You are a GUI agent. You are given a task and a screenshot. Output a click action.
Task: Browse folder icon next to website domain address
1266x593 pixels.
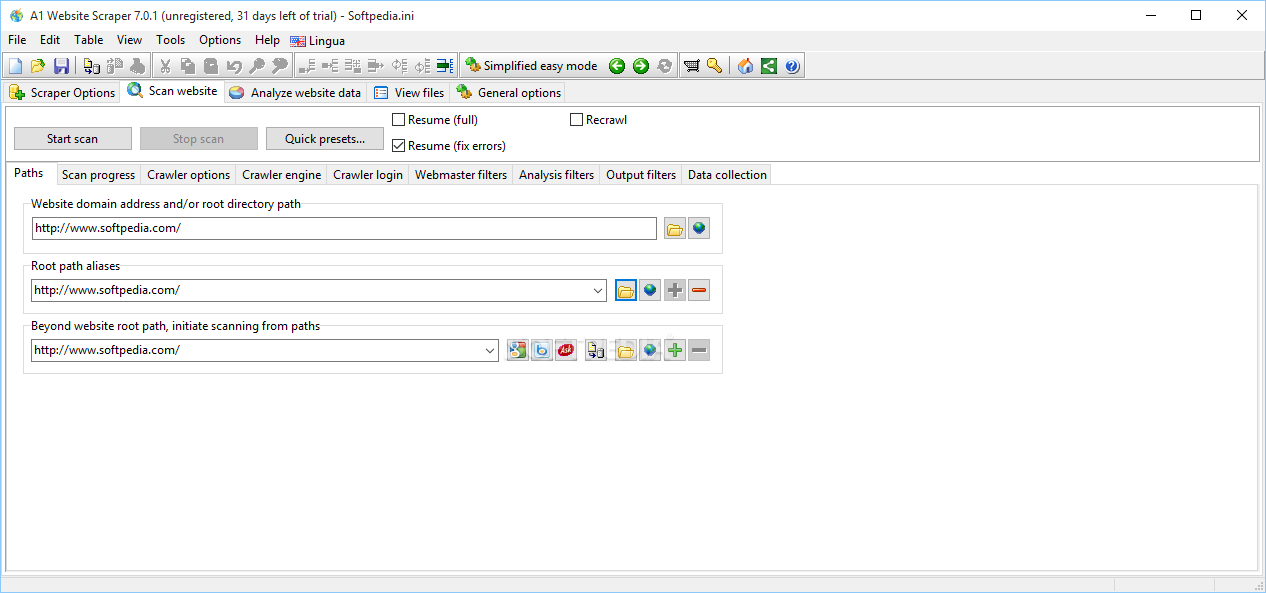[675, 229]
